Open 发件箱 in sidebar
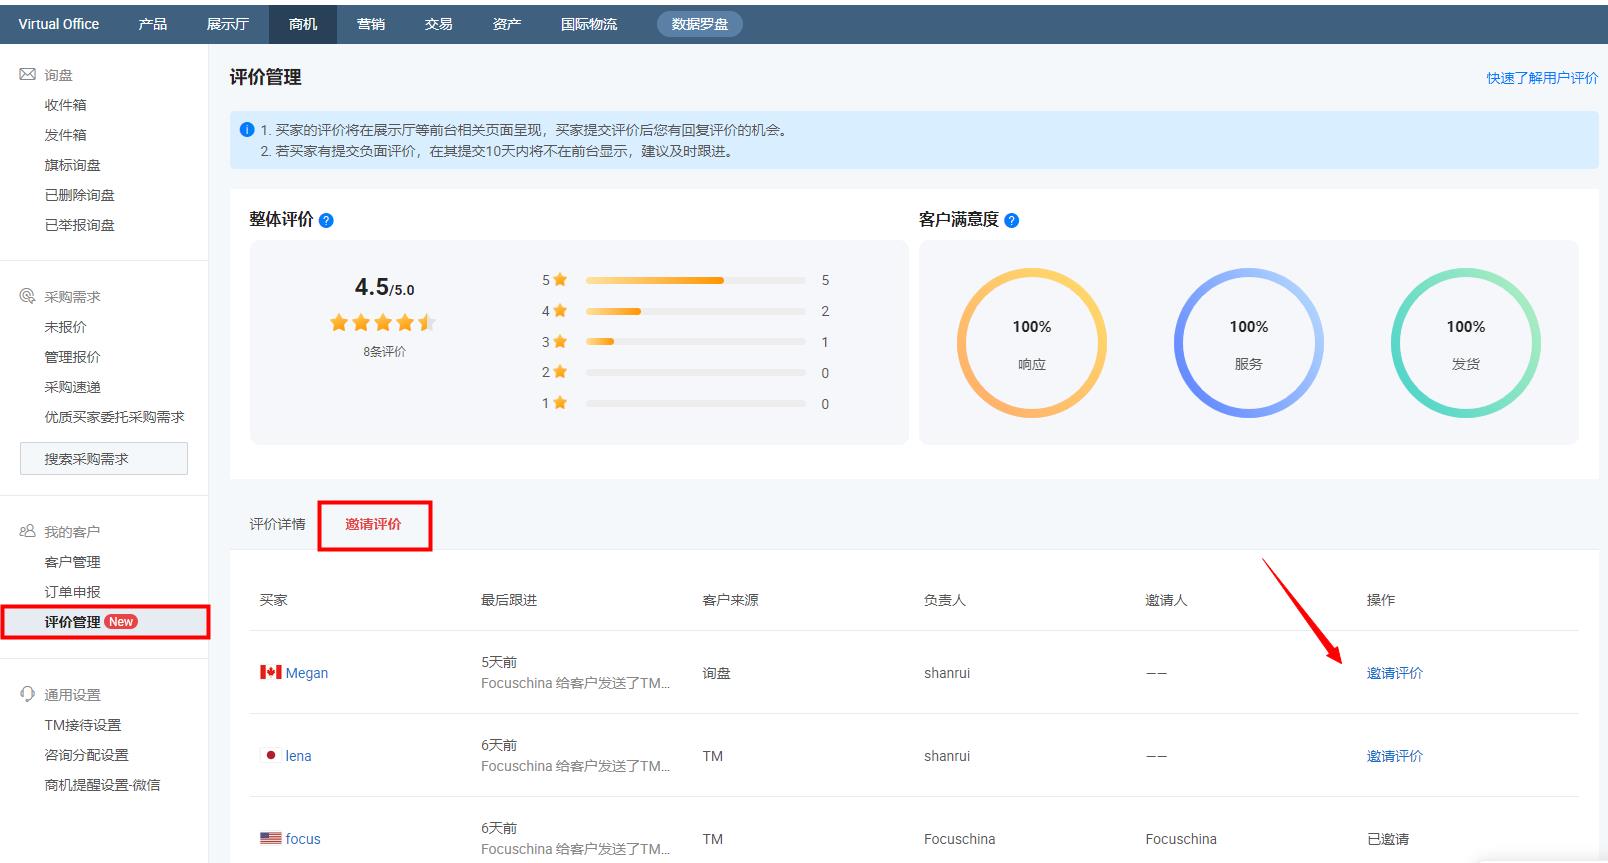Image resolution: width=1608 pixels, height=863 pixels. pyautogui.click(x=65, y=135)
